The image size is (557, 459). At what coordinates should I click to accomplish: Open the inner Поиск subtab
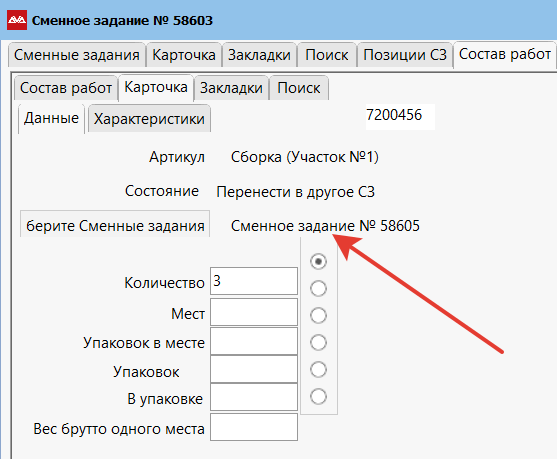click(299, 88)
